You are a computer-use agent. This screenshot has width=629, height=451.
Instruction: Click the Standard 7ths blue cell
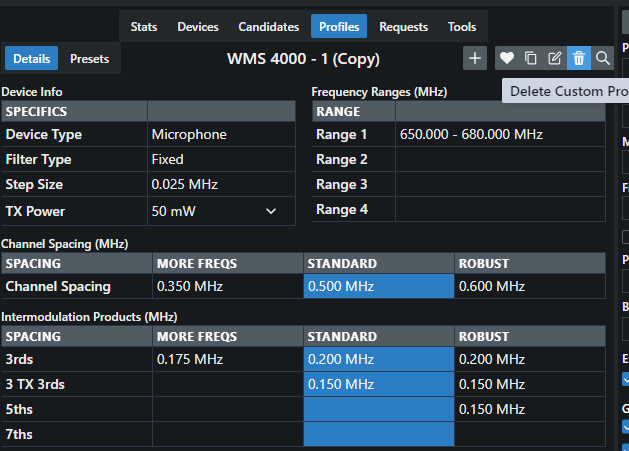[x=379, y=434]
